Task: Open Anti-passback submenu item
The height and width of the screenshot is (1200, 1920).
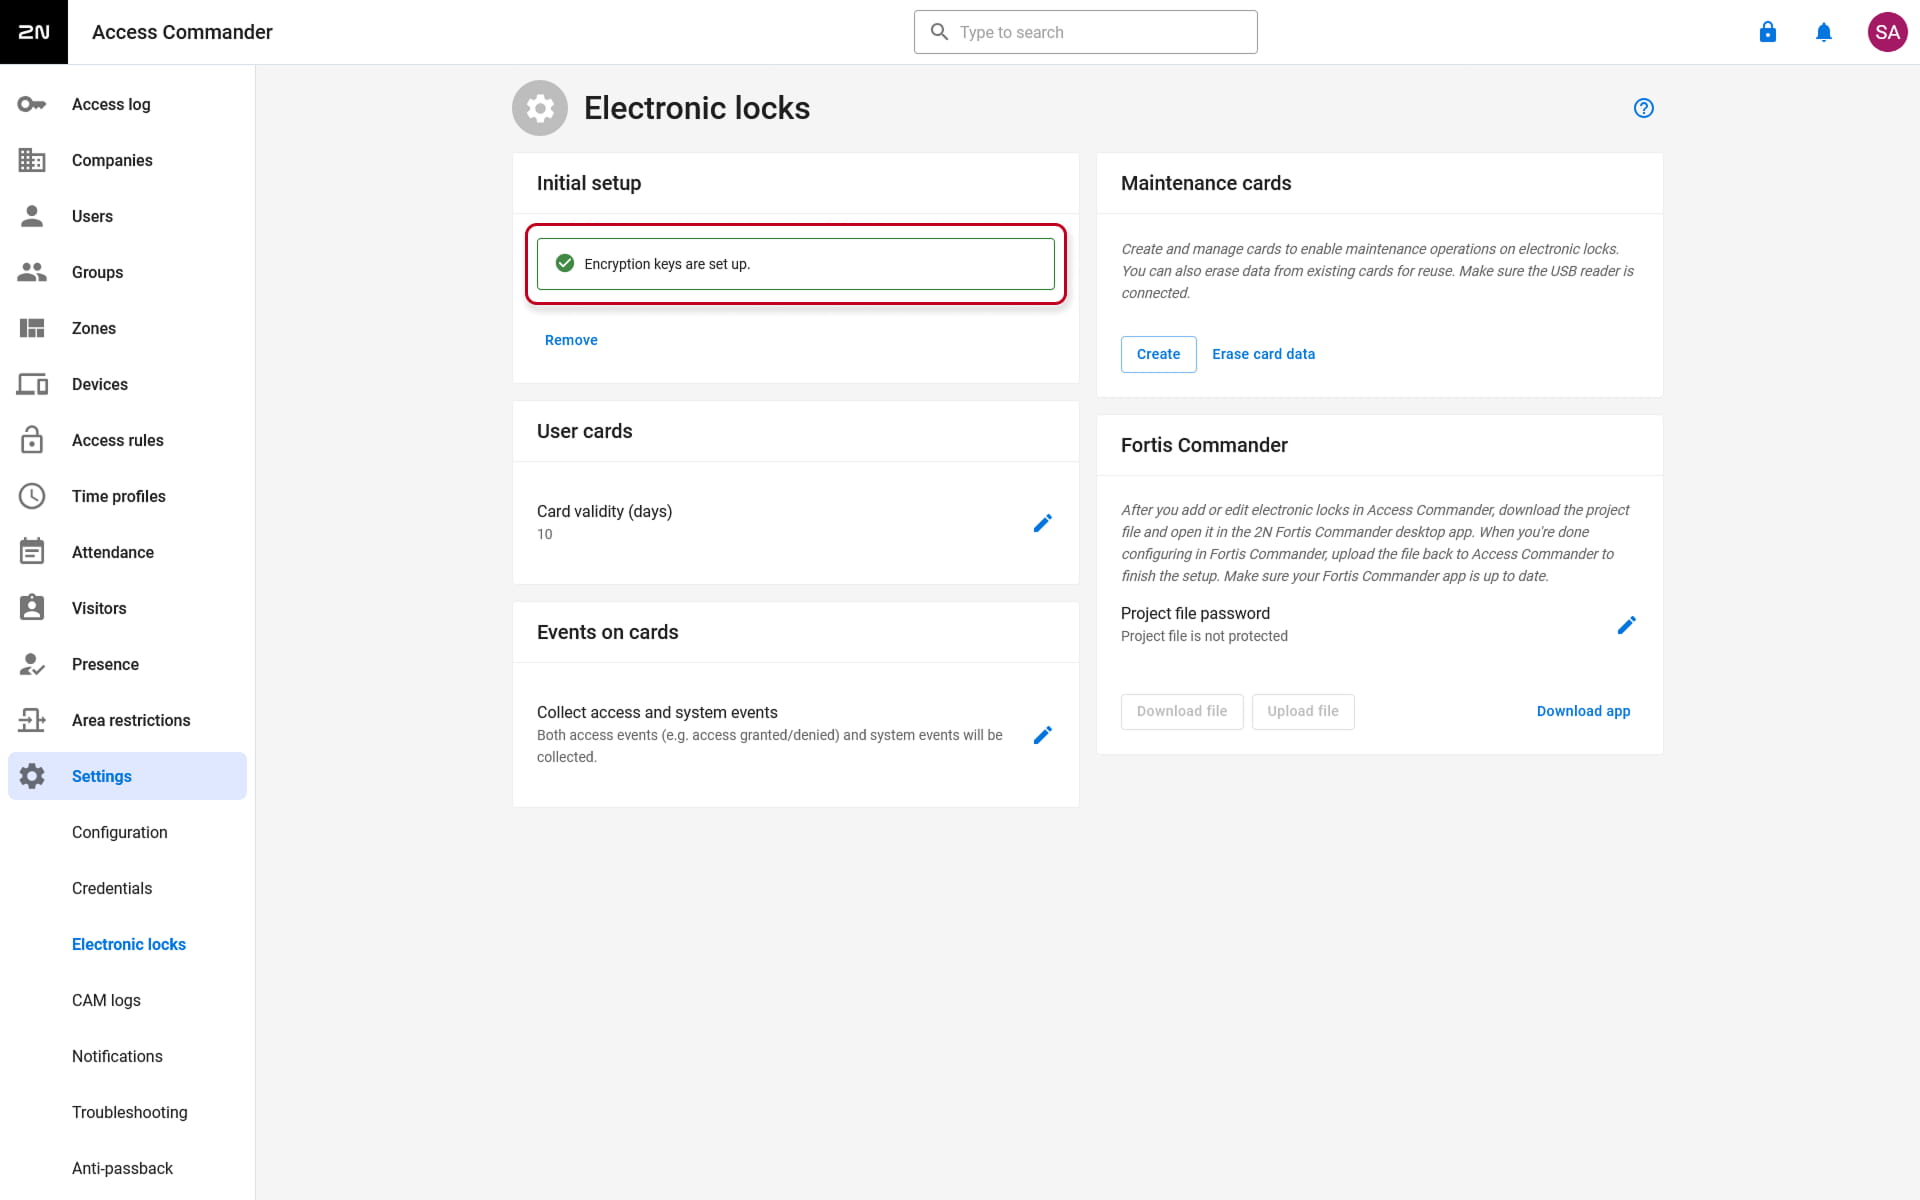Action: click(127, 1168)
